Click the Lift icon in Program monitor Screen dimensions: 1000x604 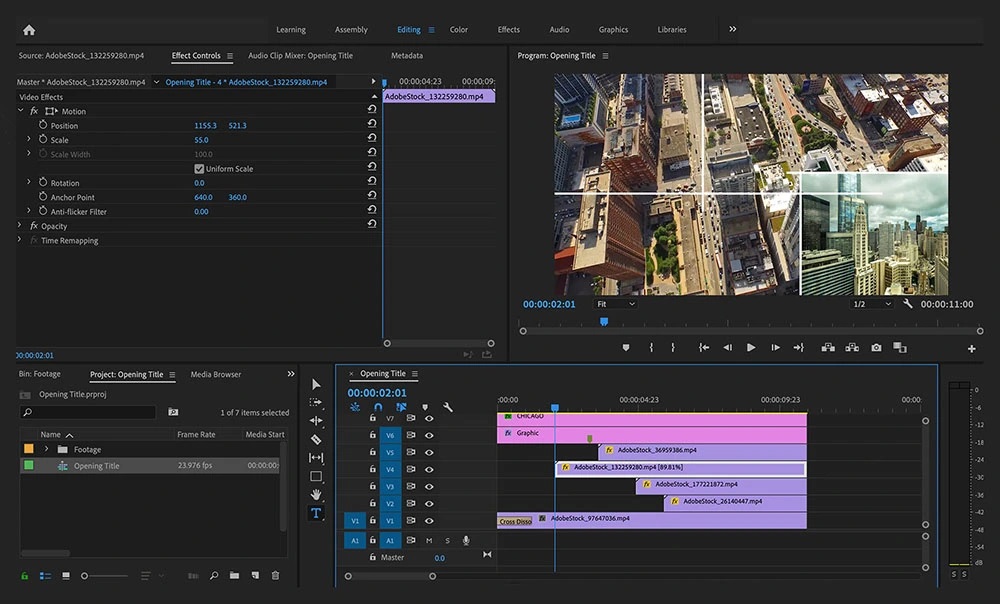coord(828,345)
